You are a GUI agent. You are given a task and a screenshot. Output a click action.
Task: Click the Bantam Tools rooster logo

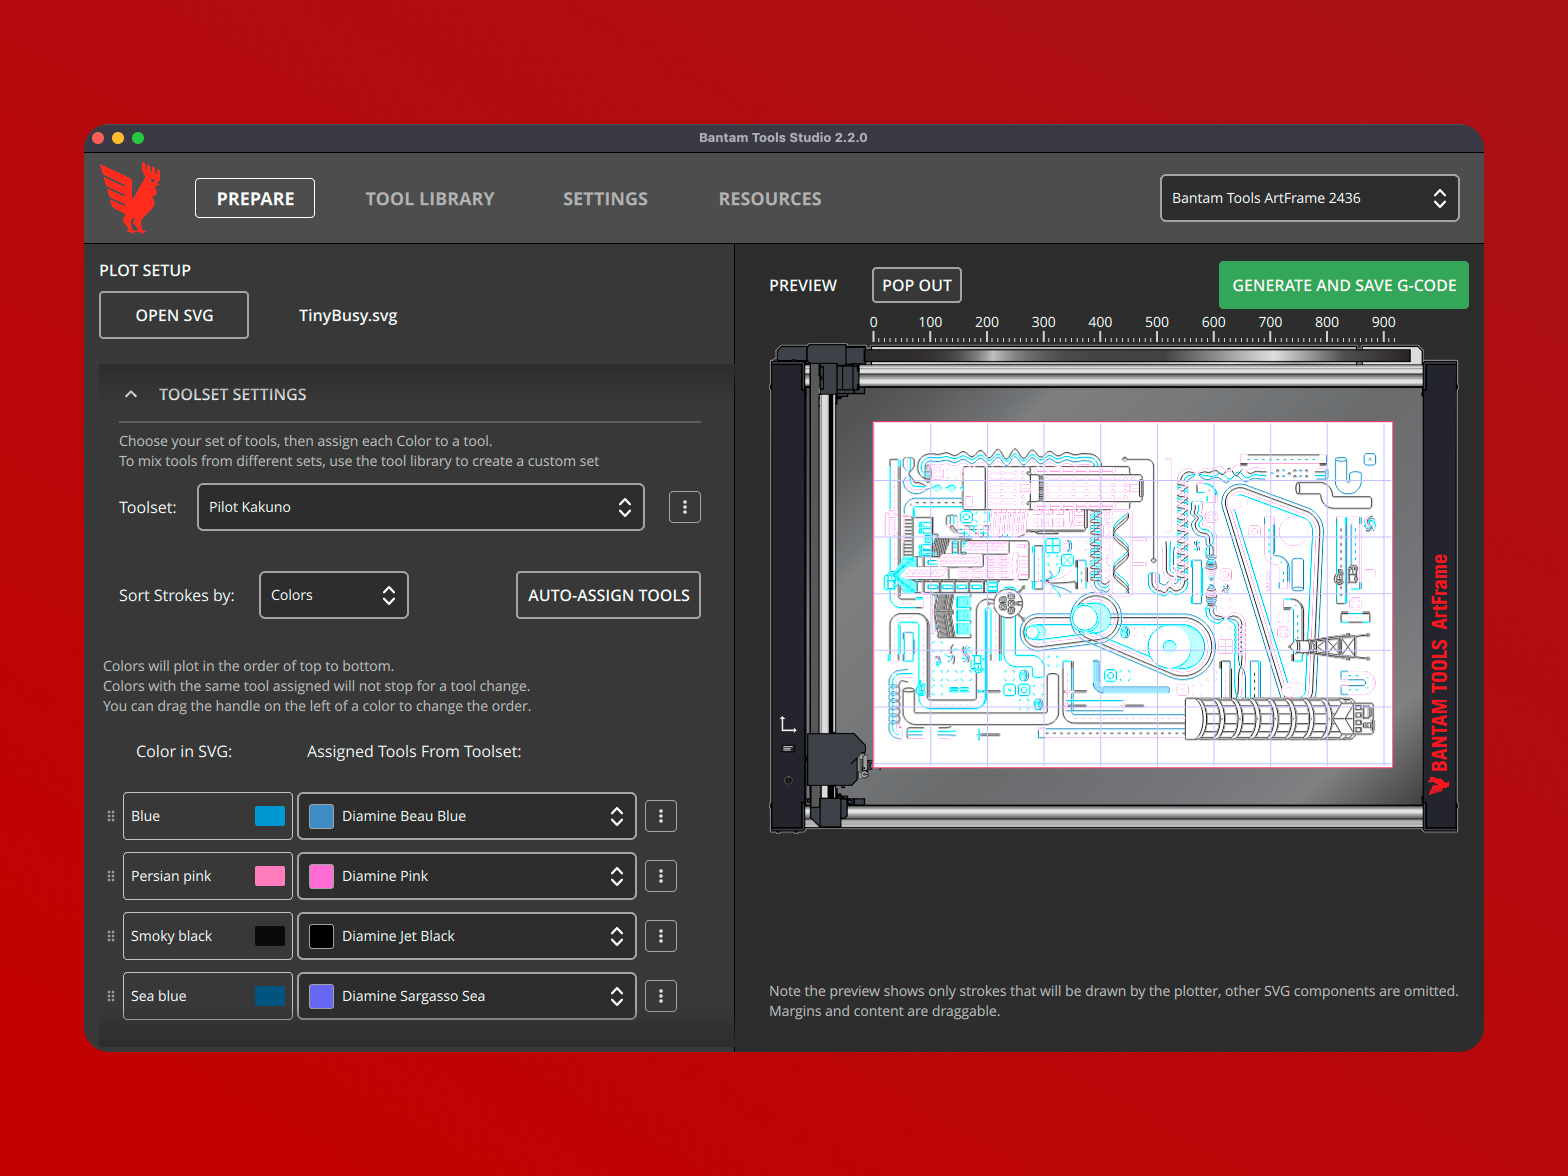coord(131,198)
